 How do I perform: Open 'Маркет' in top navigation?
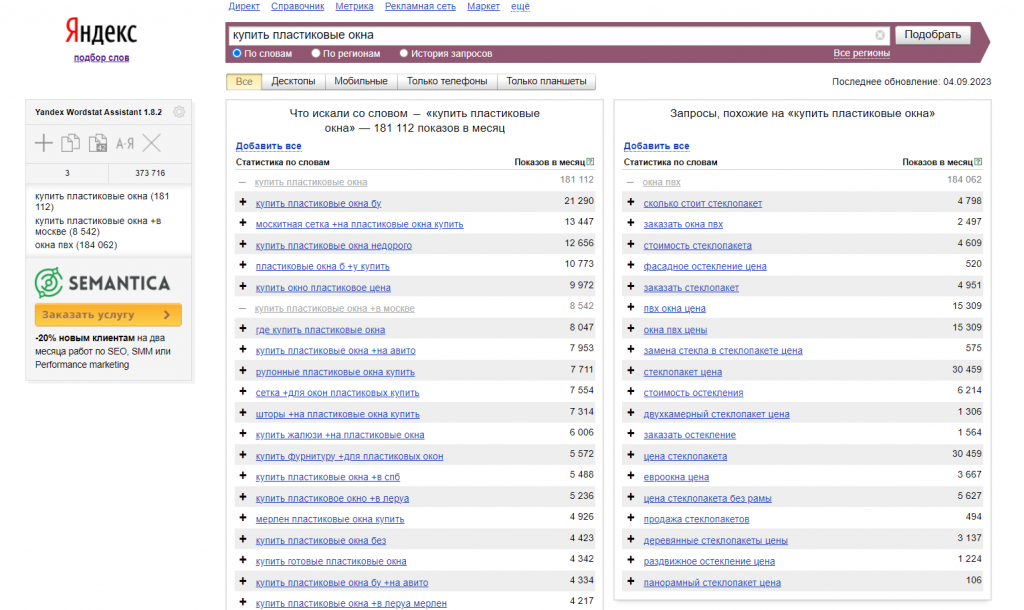(483, 6)
